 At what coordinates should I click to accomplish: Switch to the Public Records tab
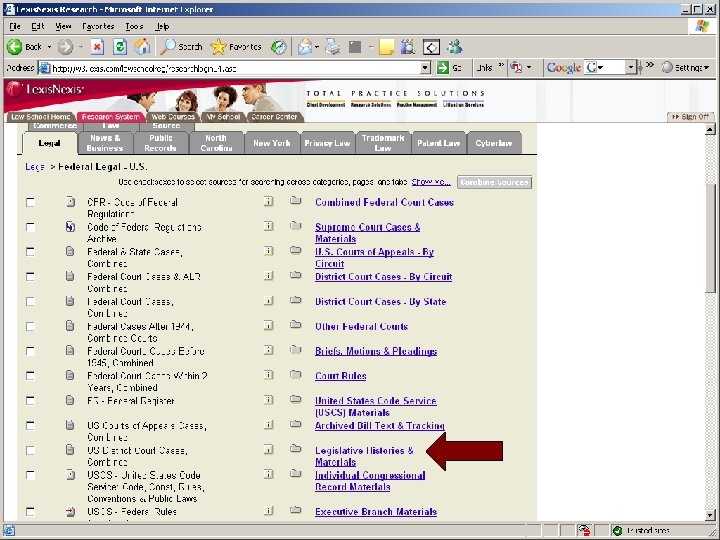coord(161,143)
